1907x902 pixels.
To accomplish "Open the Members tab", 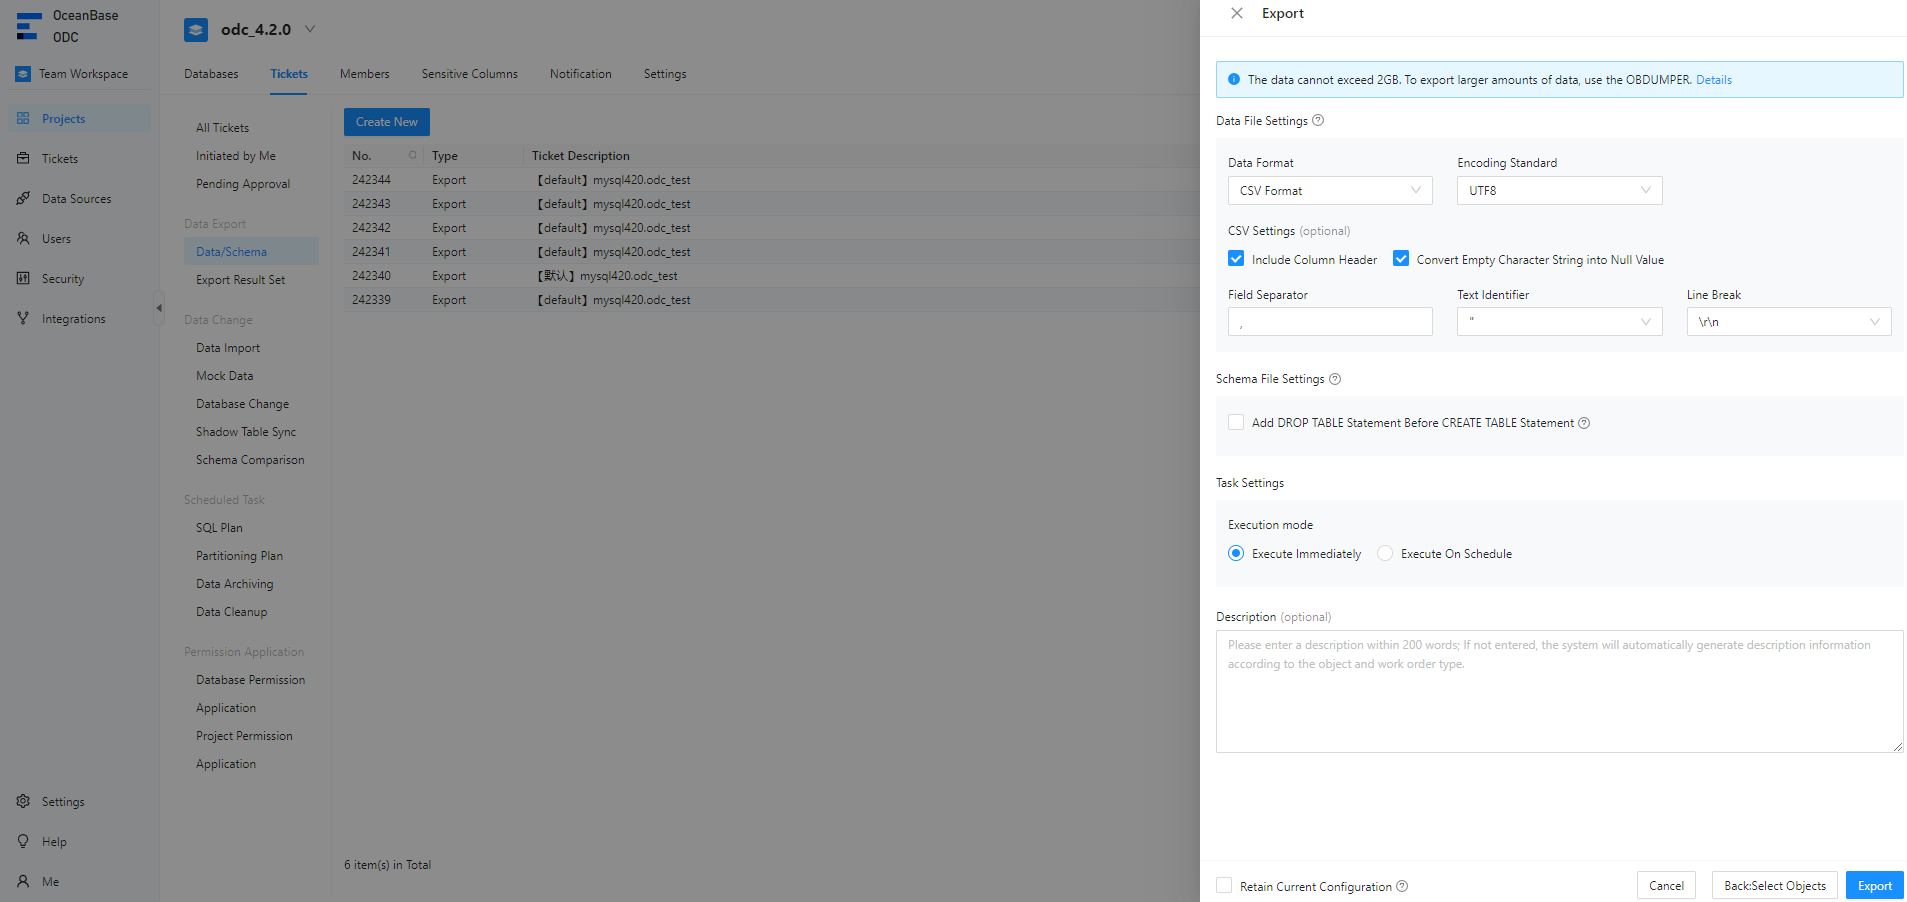I will [x=364, y=74].
